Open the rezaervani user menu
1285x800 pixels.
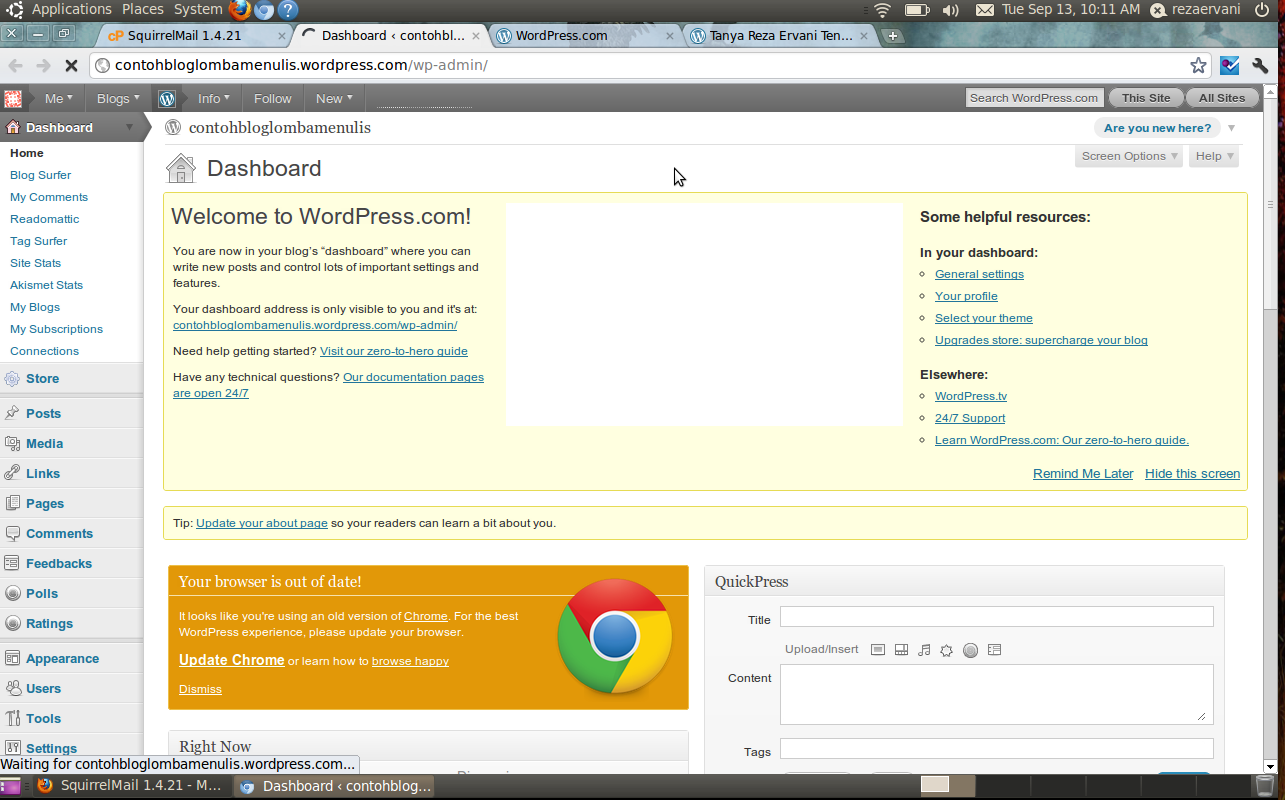click(x=1195, y=10)
